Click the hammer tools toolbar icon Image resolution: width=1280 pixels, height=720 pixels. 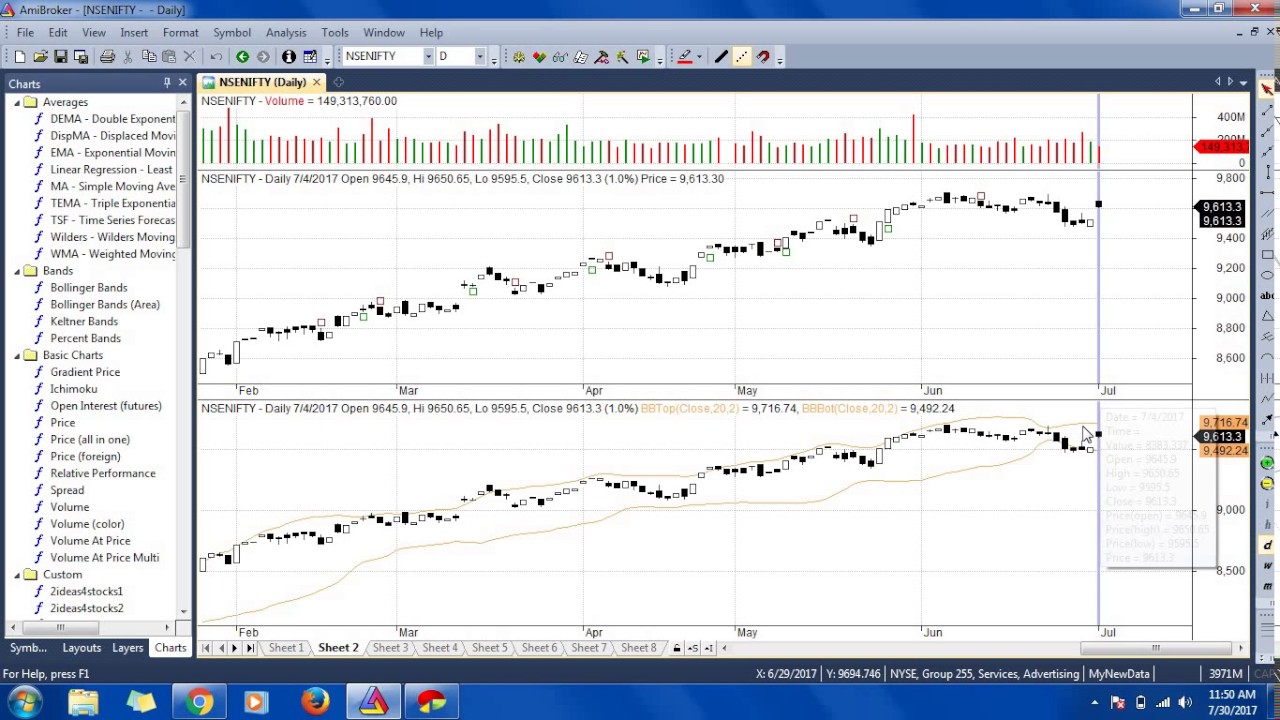click(x=602, y=57)
